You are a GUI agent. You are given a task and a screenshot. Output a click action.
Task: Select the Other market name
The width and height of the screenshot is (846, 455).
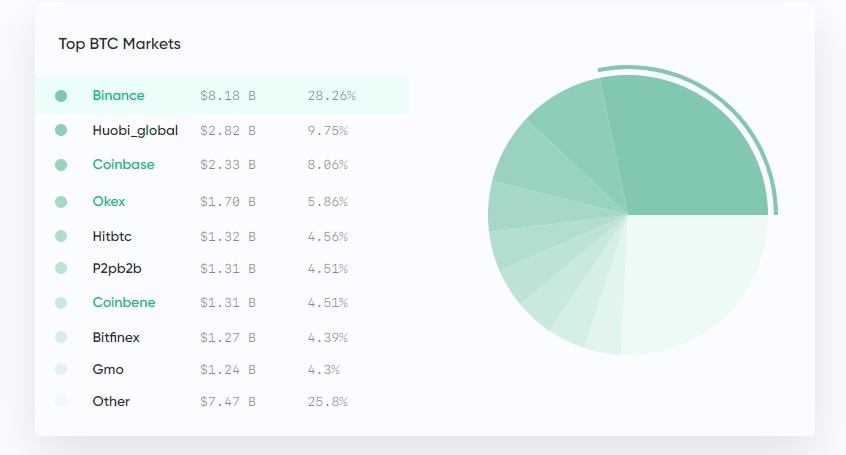(x=111, y=402)
